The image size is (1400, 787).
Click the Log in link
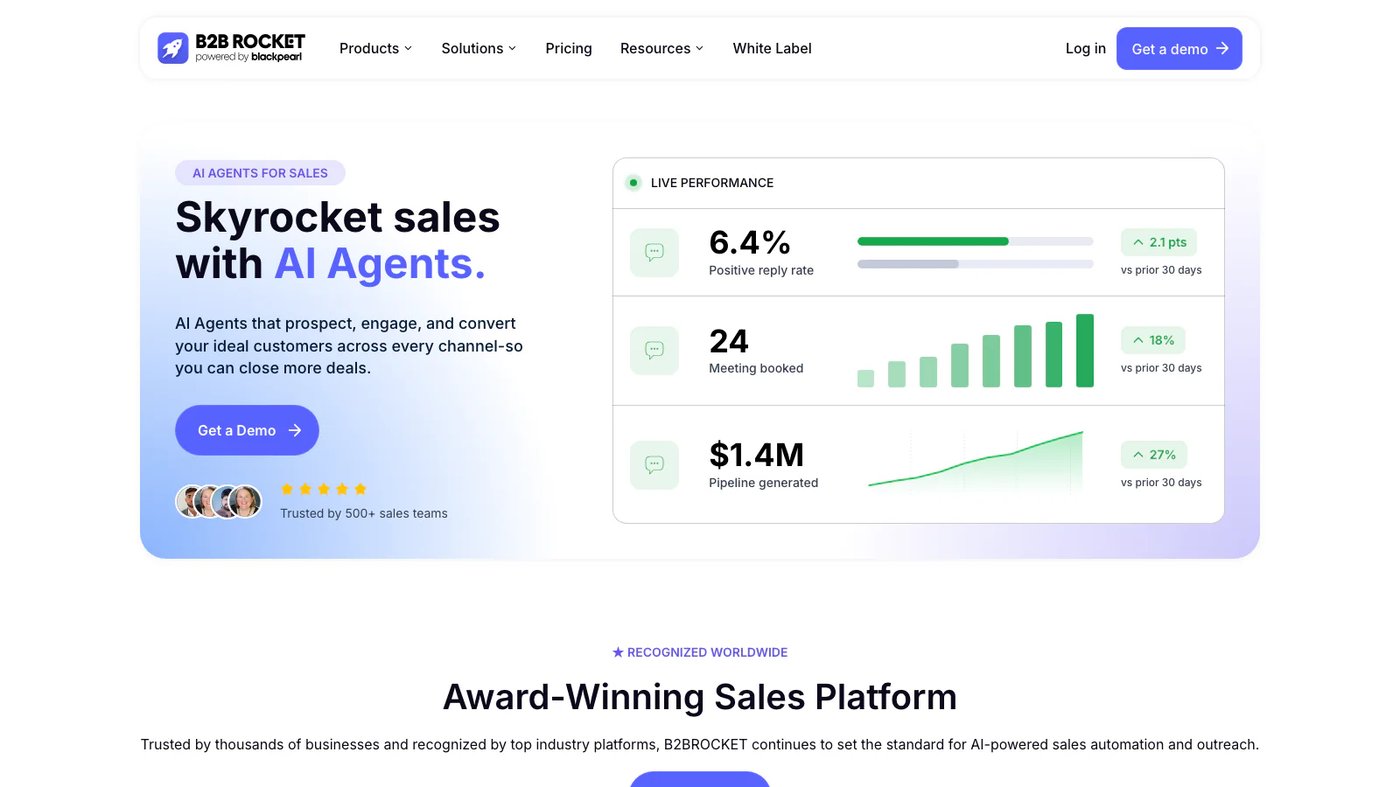tap(1086, 48)
